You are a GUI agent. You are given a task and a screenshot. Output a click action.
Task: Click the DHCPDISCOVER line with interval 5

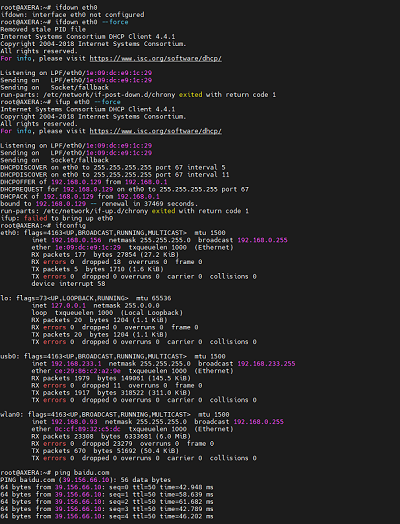pos(113,167)
